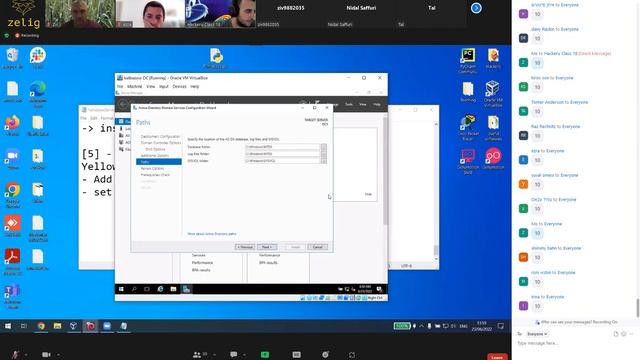
Task: Click the Start button inside the VM
Action: point(121,289)
